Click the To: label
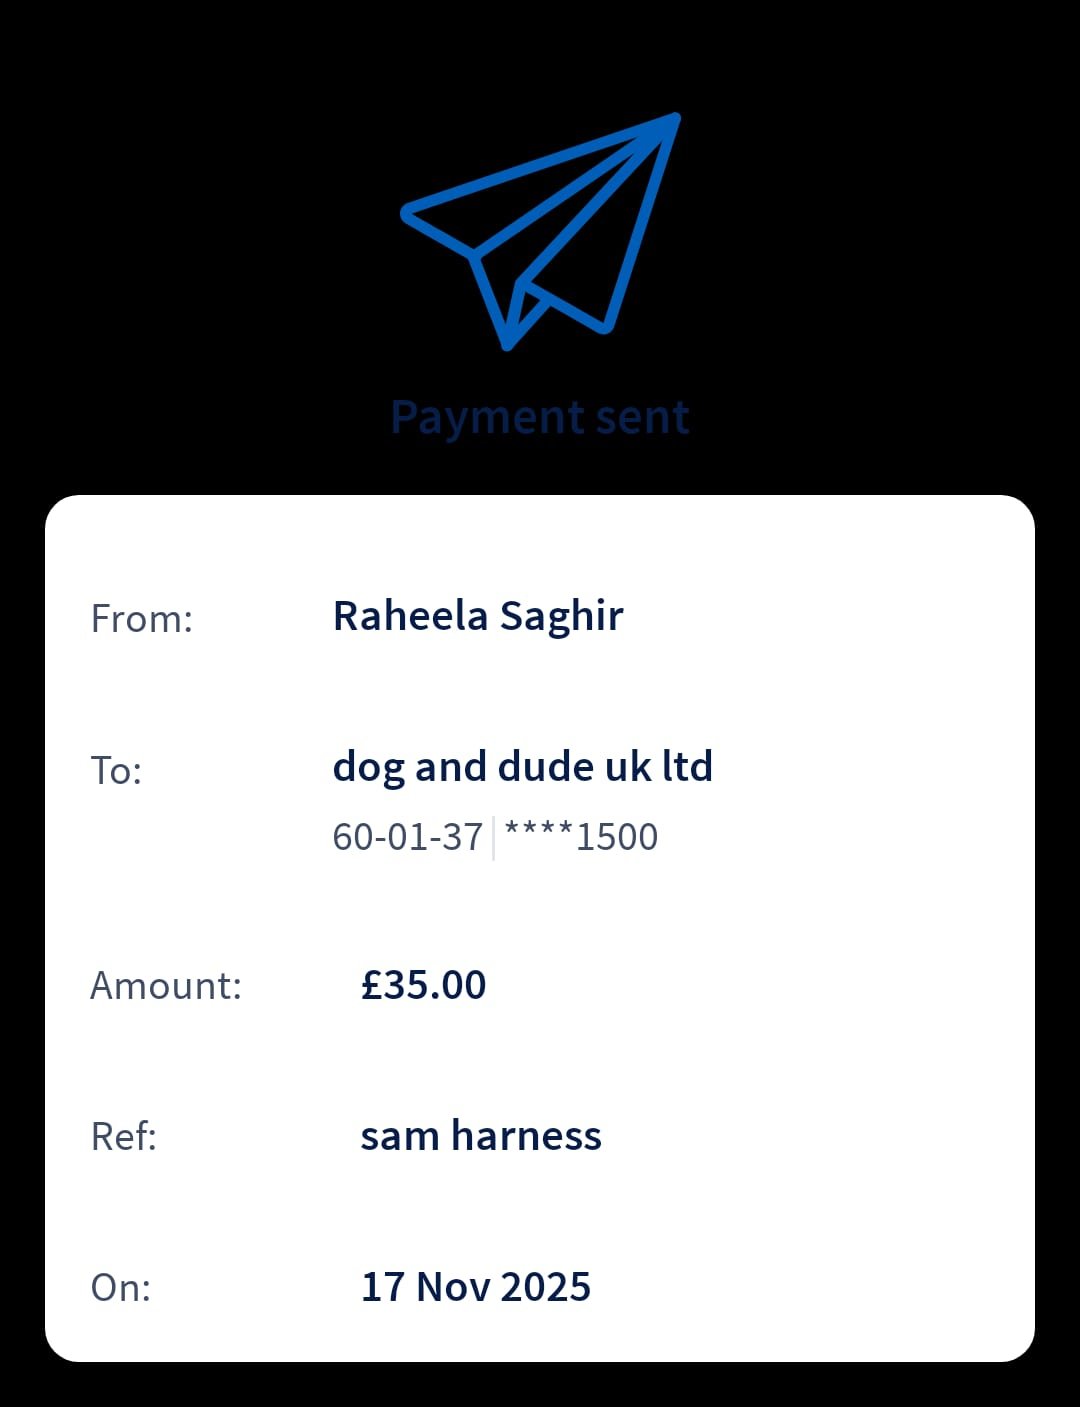The width and height of the screenshot is (1080, 1407). (116, 771)
